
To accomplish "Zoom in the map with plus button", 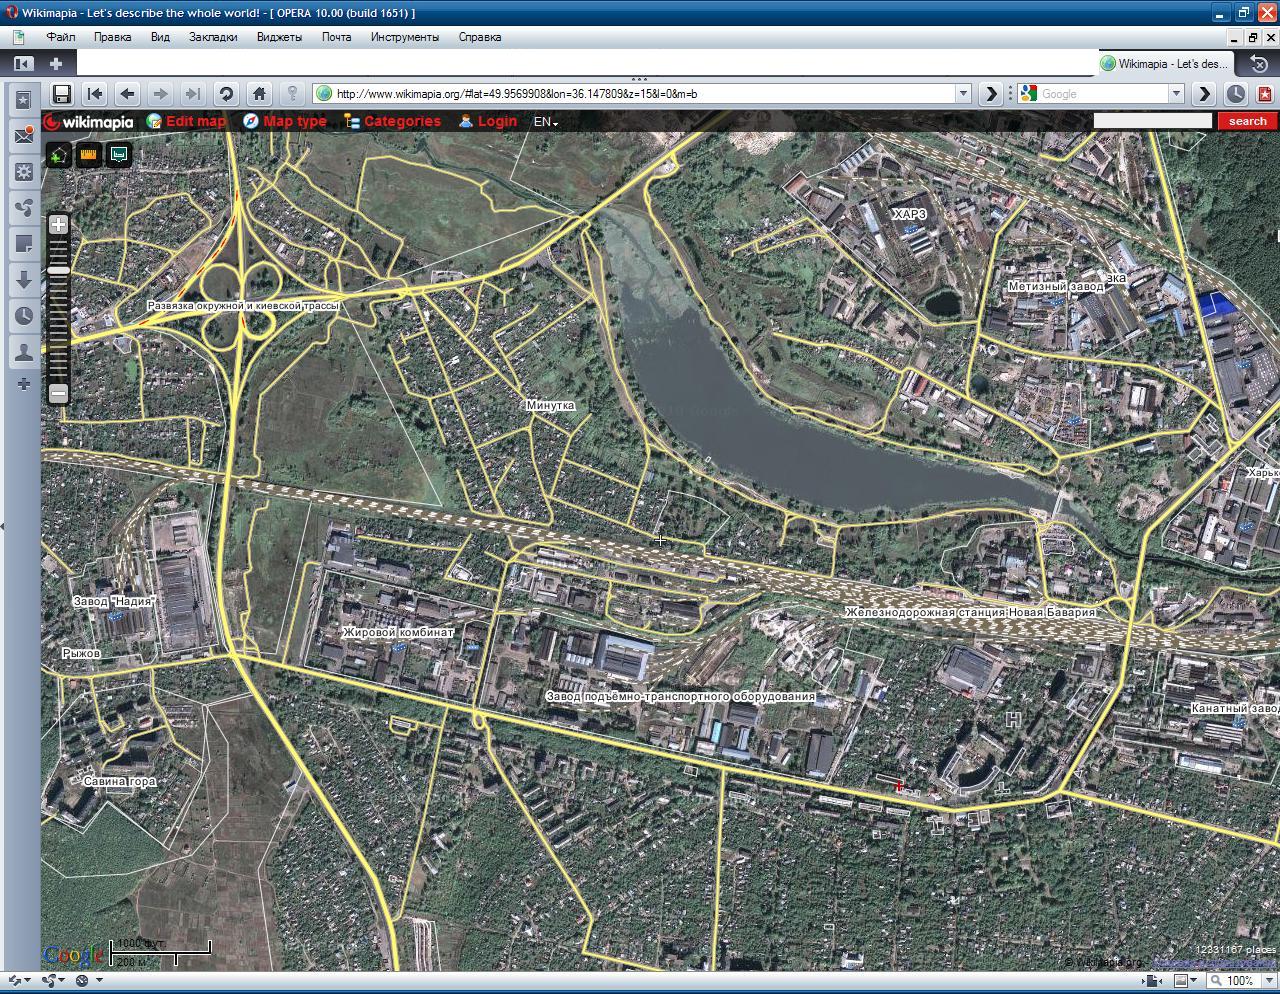I will coord(59,225).
